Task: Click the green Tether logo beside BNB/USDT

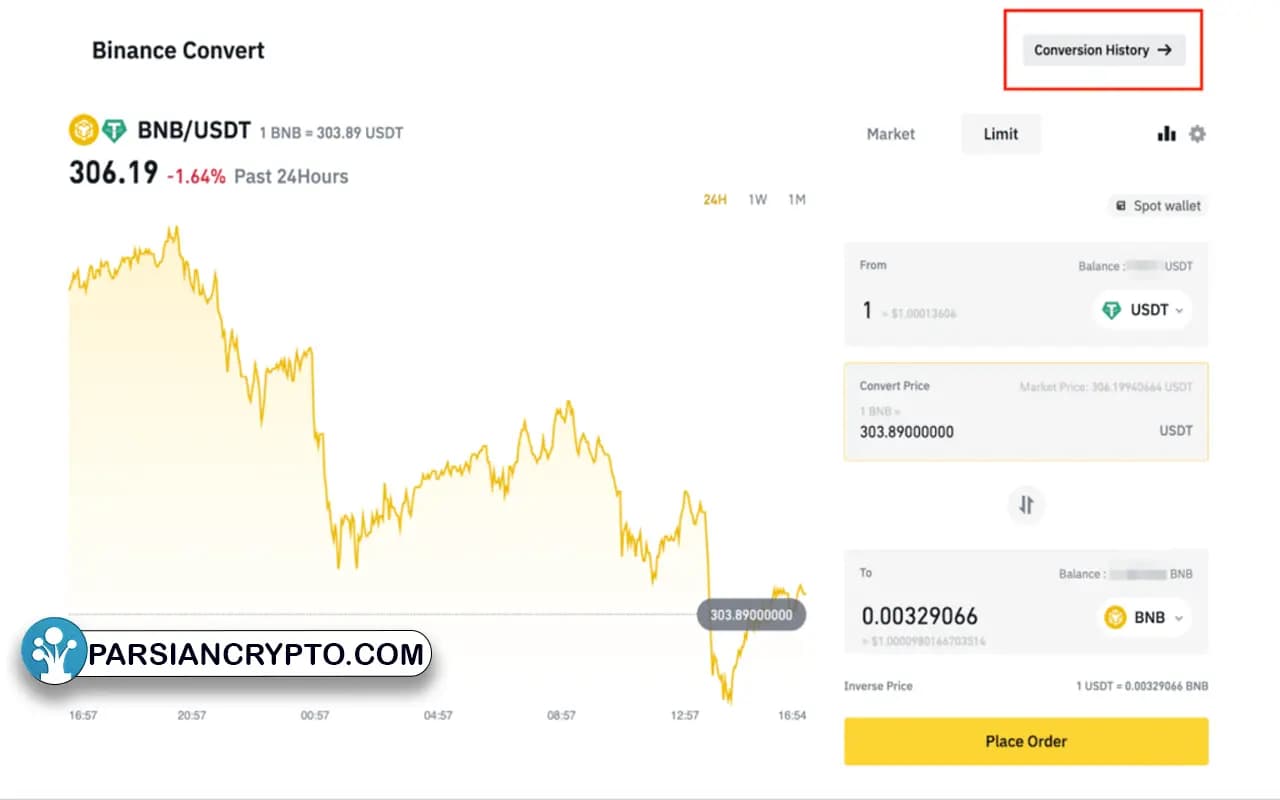Action: 113,130
